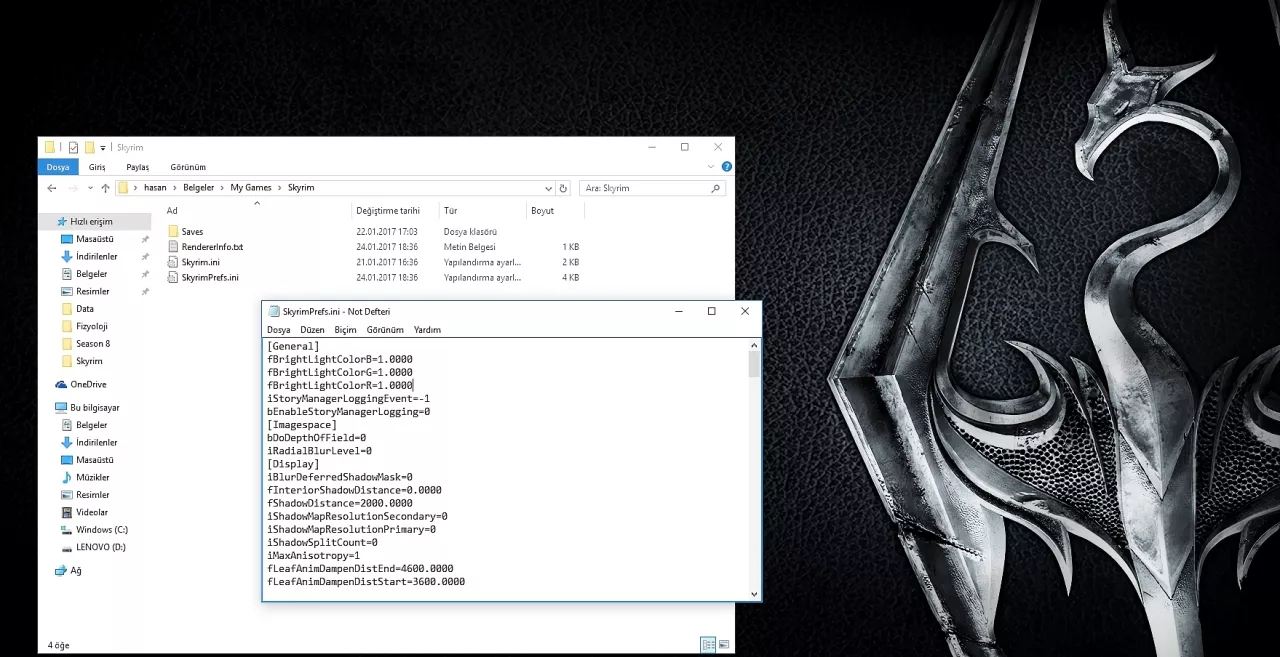Open Hızlı erişim in navigation pane
The width and height of the screenshot is (1280, 657).
tap(91, 221)
